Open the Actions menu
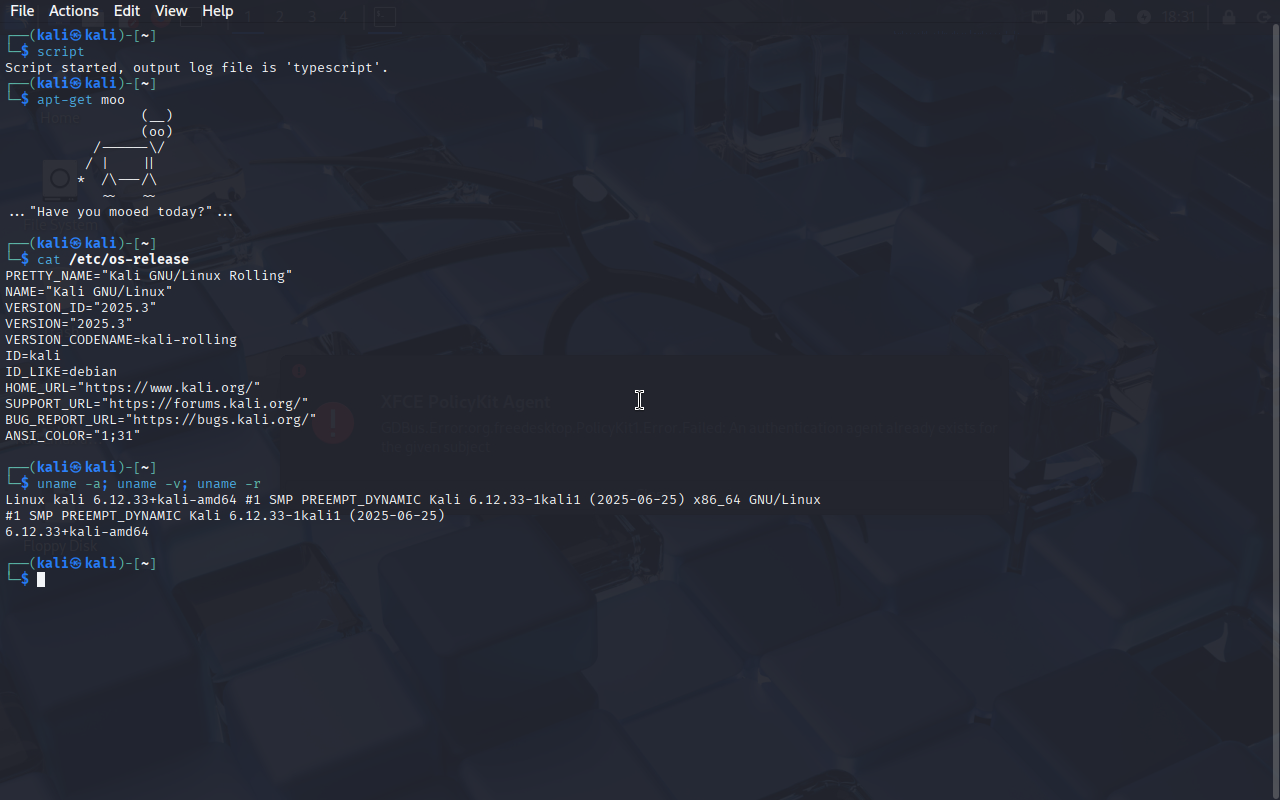This screenshot has height=800, width=1280. point(74,11)
